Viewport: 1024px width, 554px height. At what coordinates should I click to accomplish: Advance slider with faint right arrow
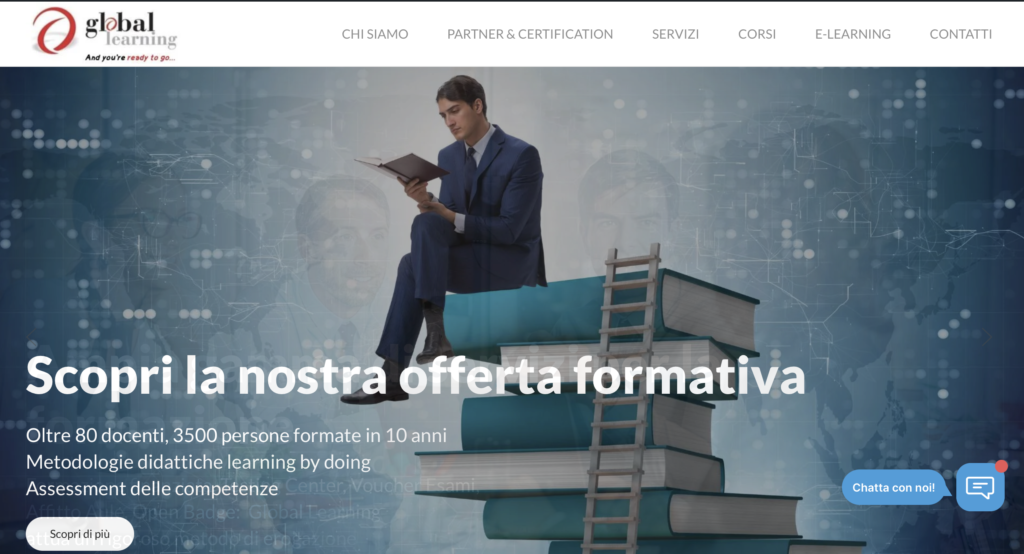(x=987, y=337)
